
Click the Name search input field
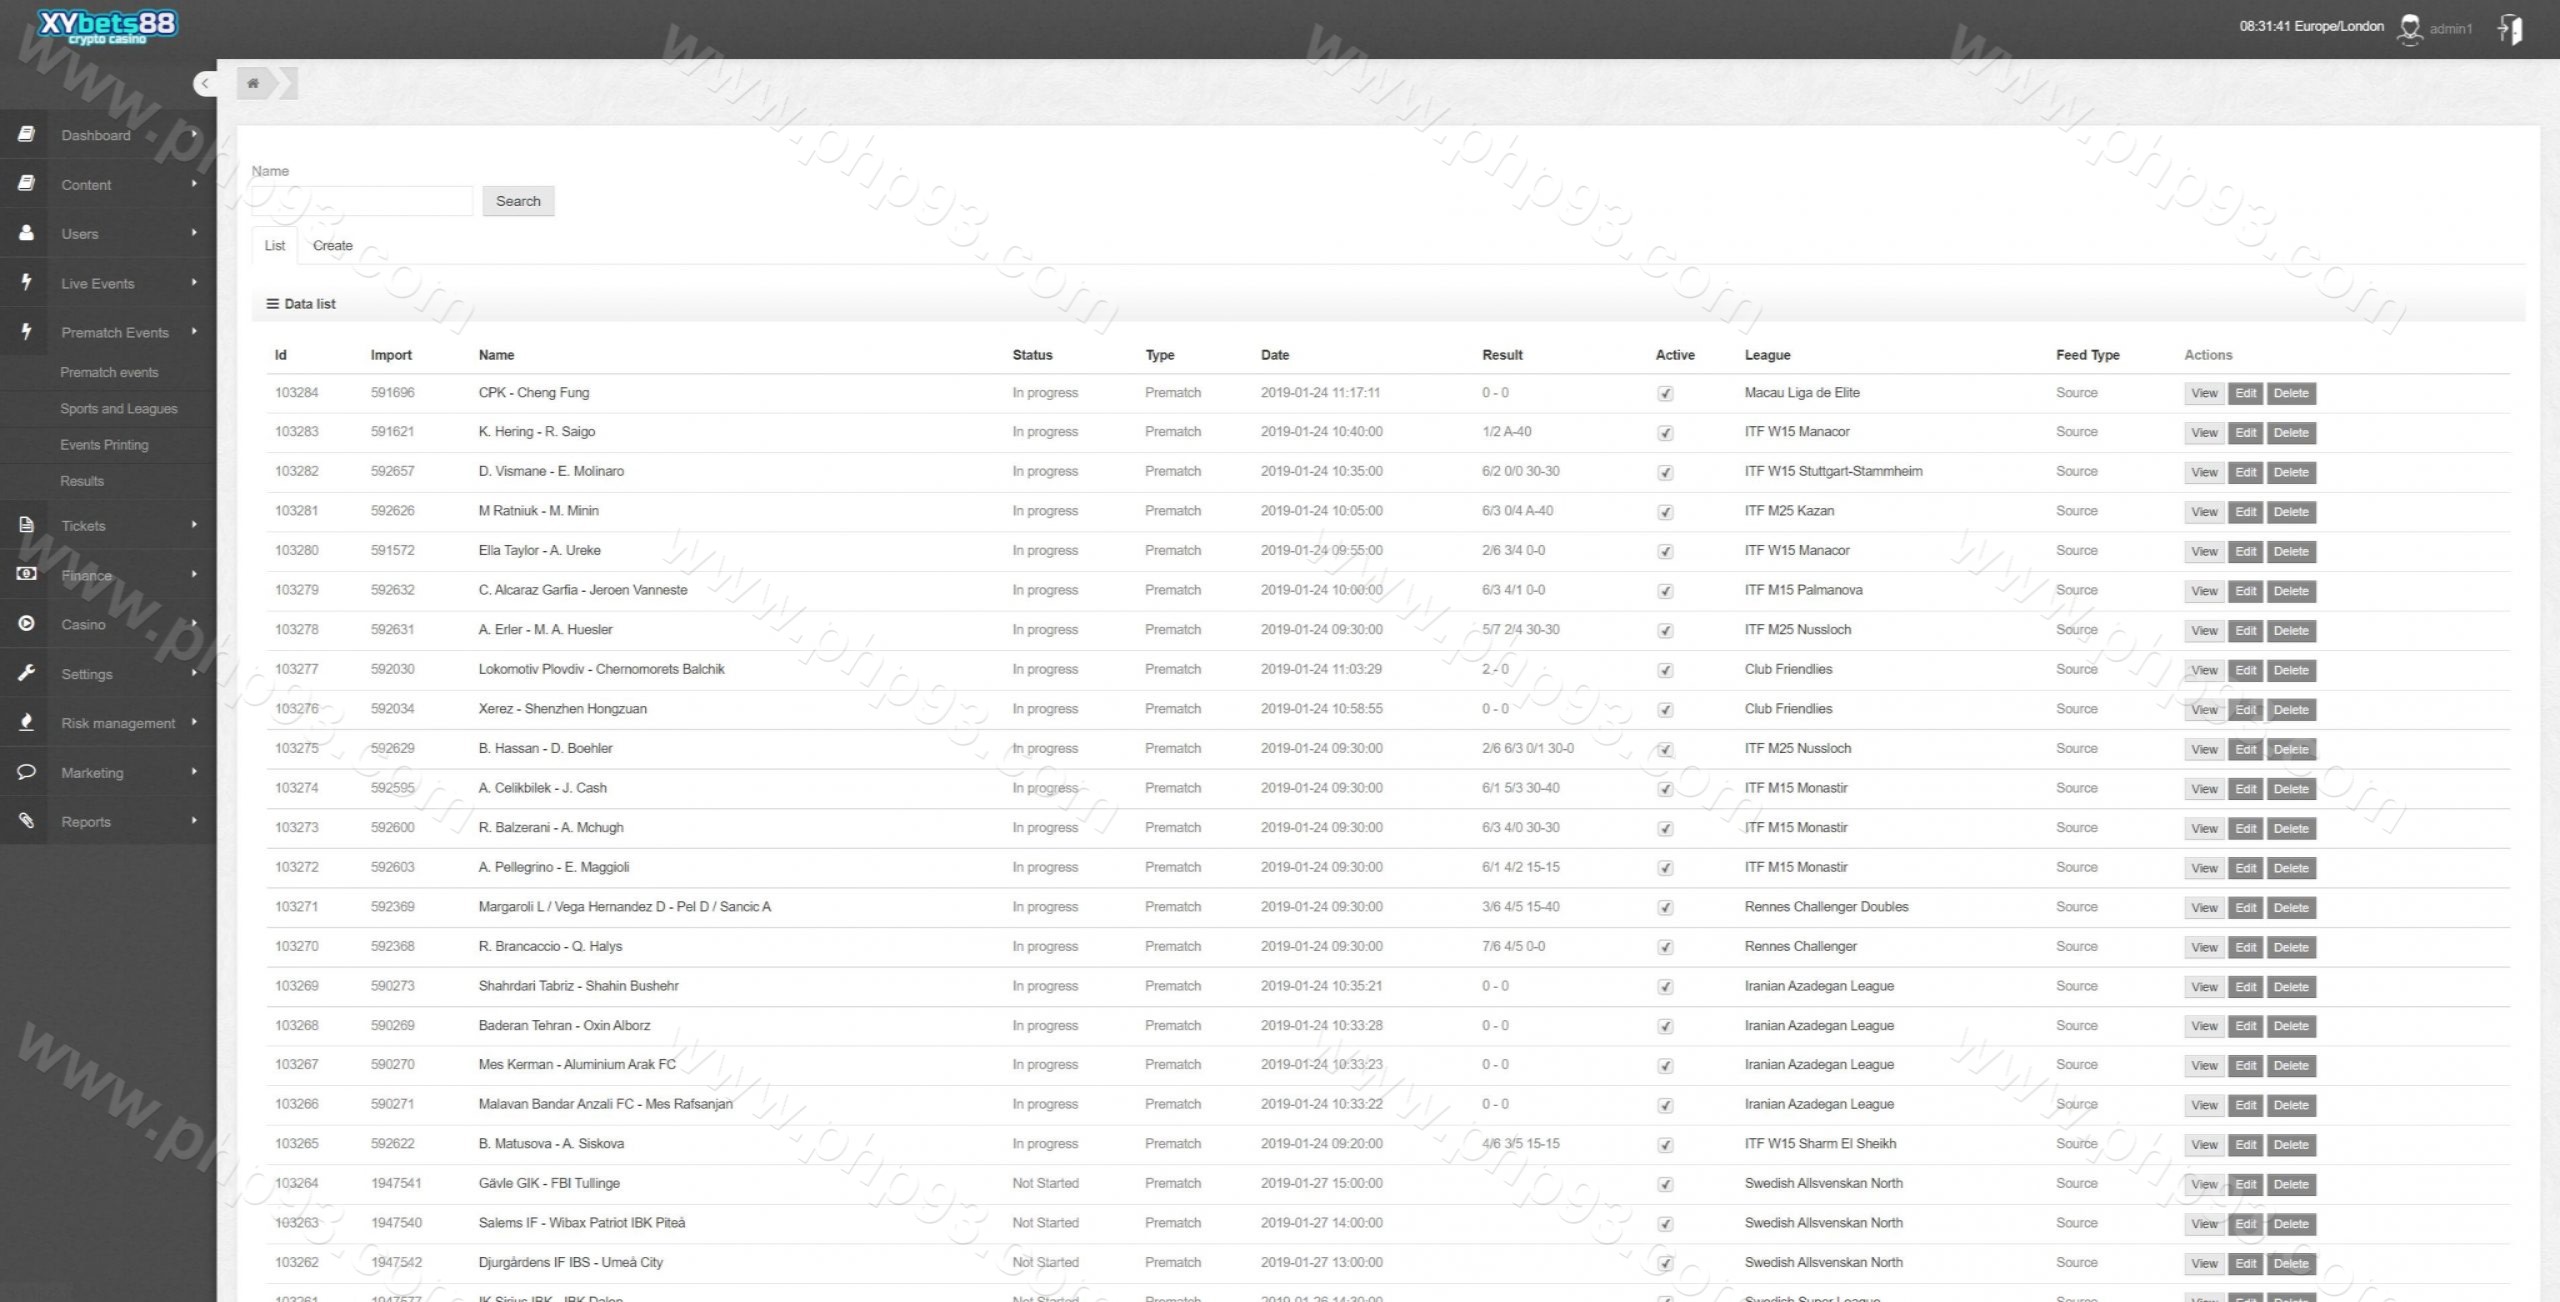[361, 201]
